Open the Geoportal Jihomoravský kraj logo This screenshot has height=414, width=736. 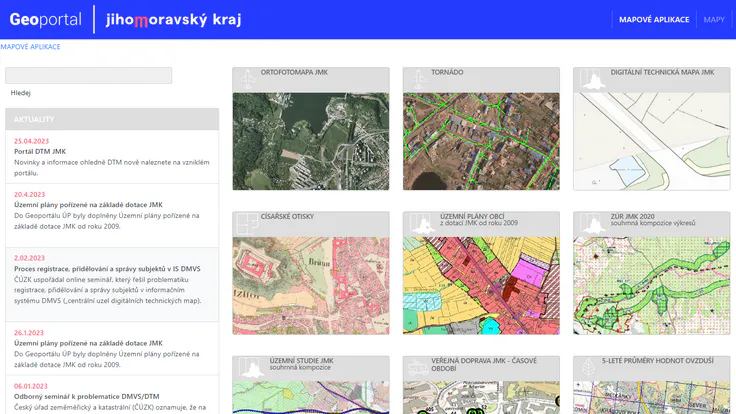point(125,20)
